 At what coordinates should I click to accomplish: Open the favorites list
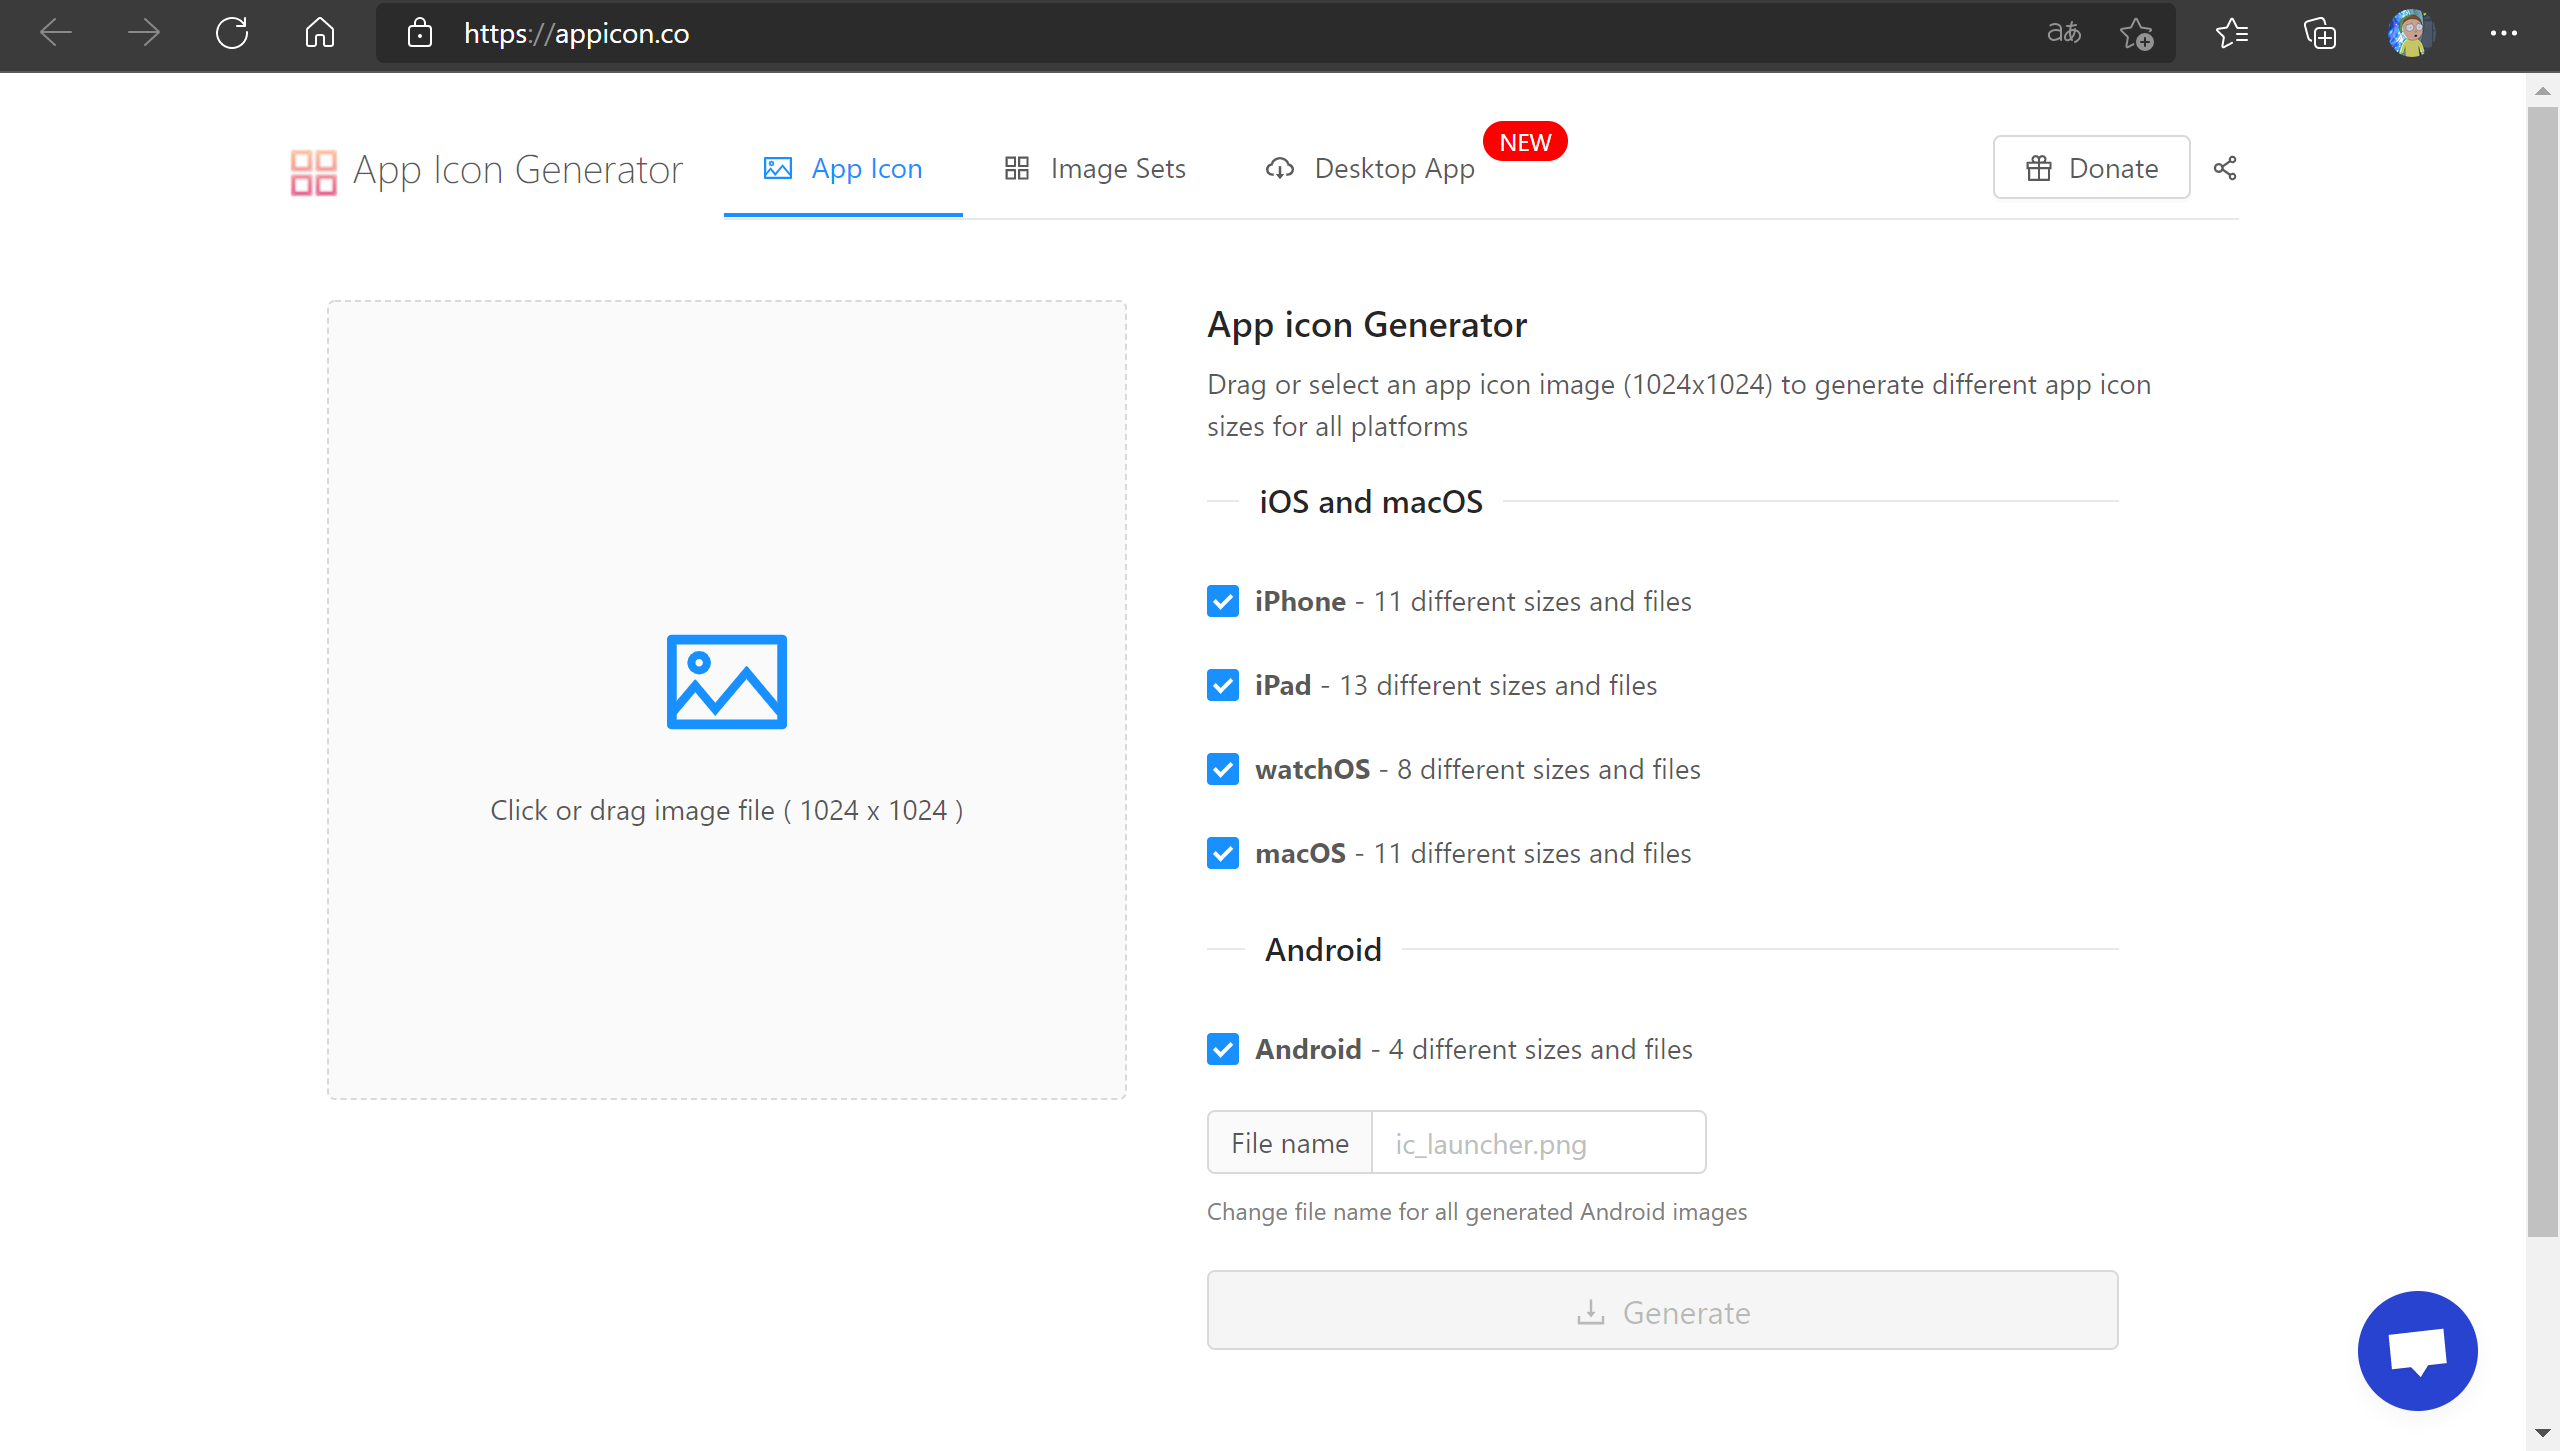tap(2232, 33)
